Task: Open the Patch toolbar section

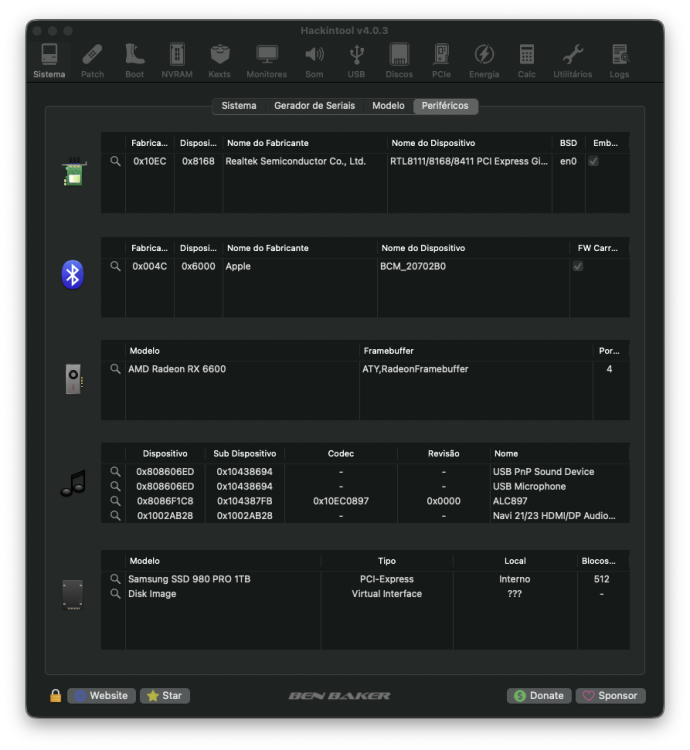Action: tap(92, 61)
